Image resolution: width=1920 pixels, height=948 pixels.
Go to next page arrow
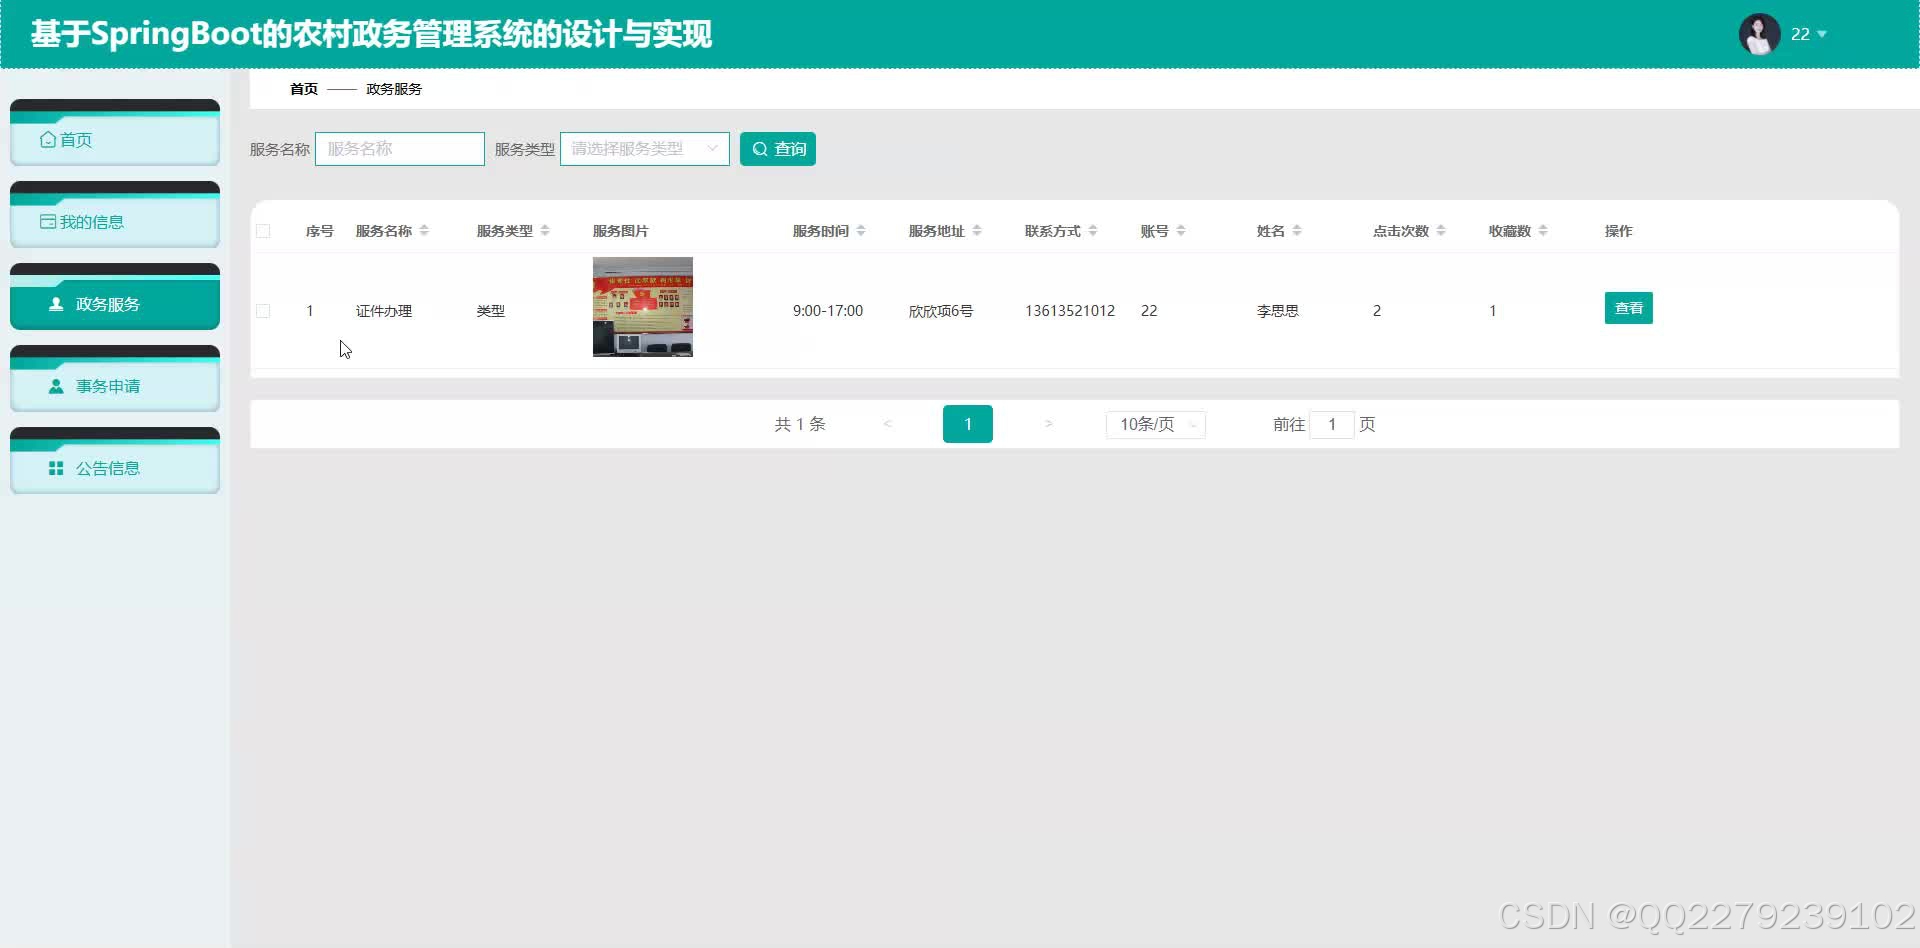1048,424
